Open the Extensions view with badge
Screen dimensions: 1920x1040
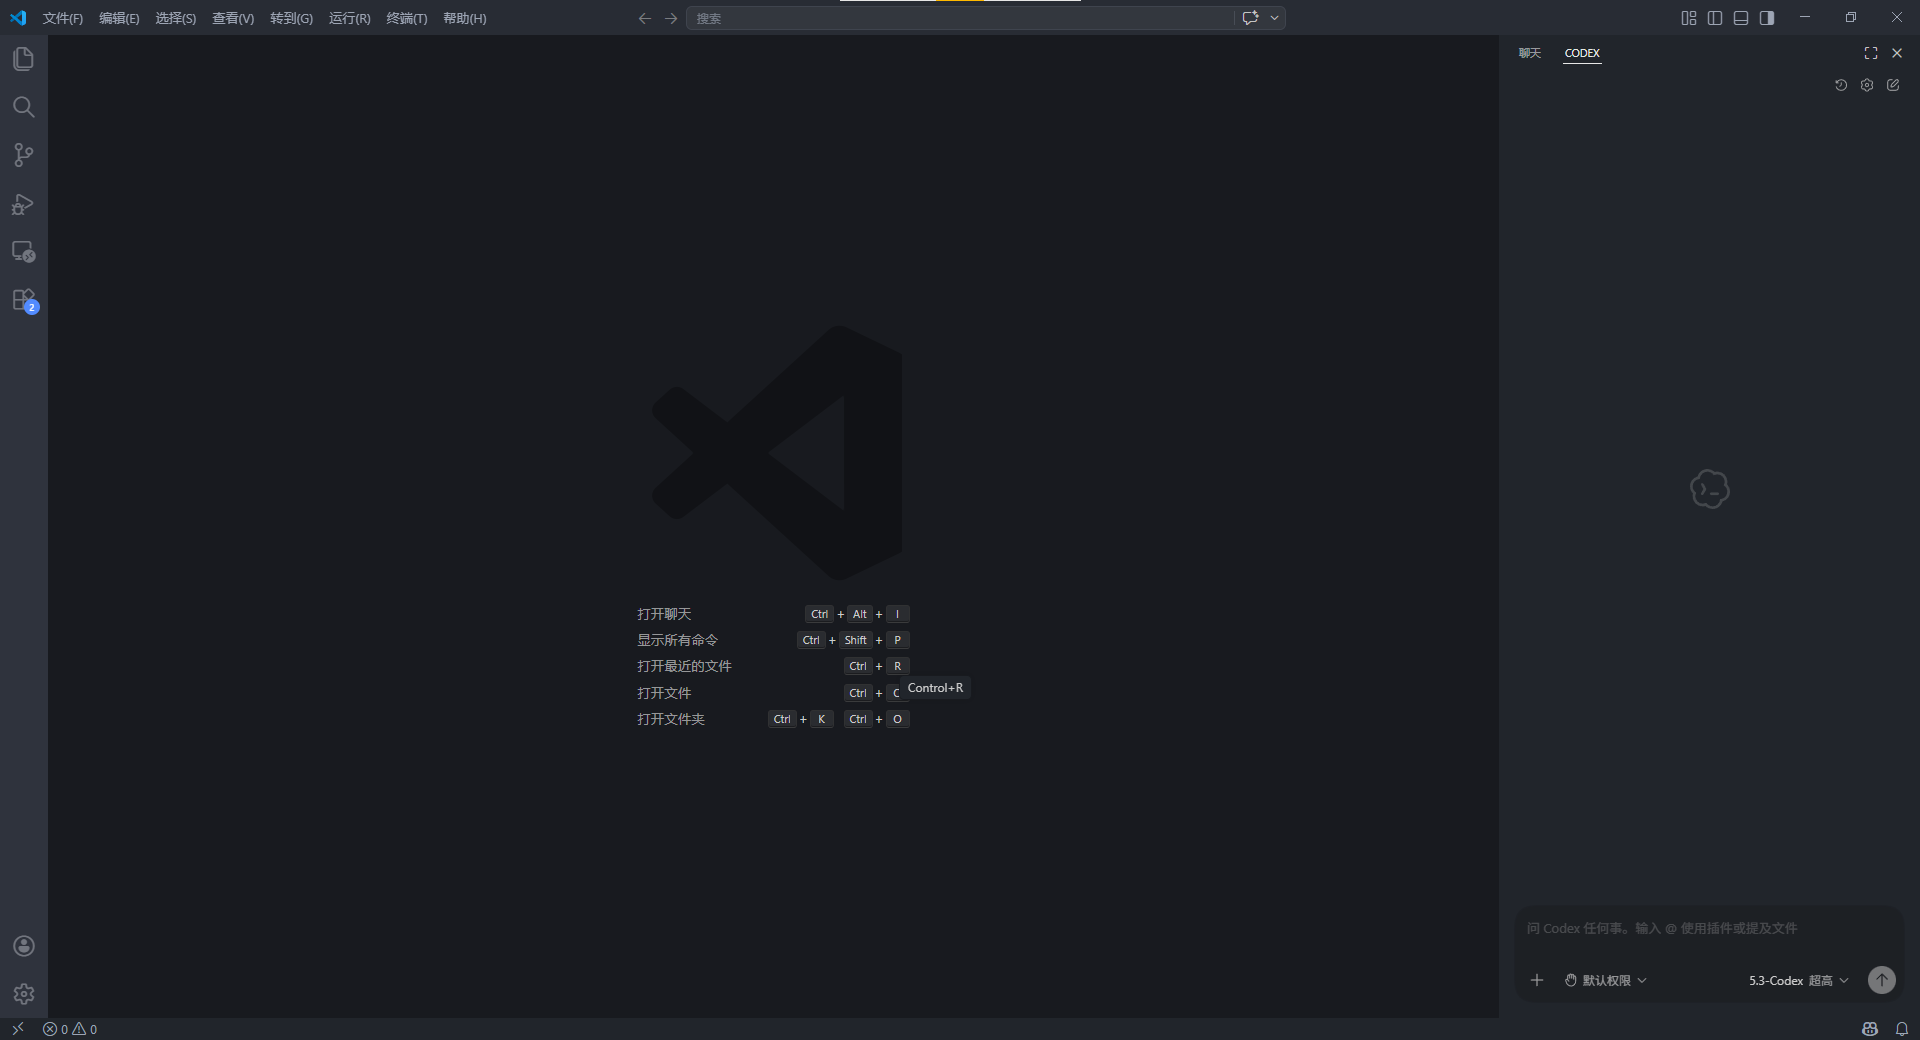click(x=23, y=300)
